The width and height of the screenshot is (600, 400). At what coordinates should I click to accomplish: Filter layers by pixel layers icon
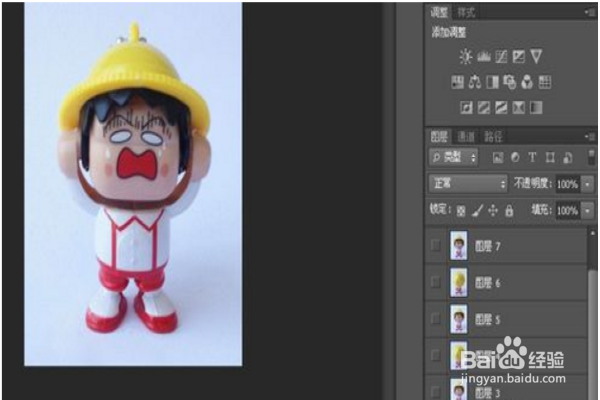pyautogui.click(x=497, y=157)
